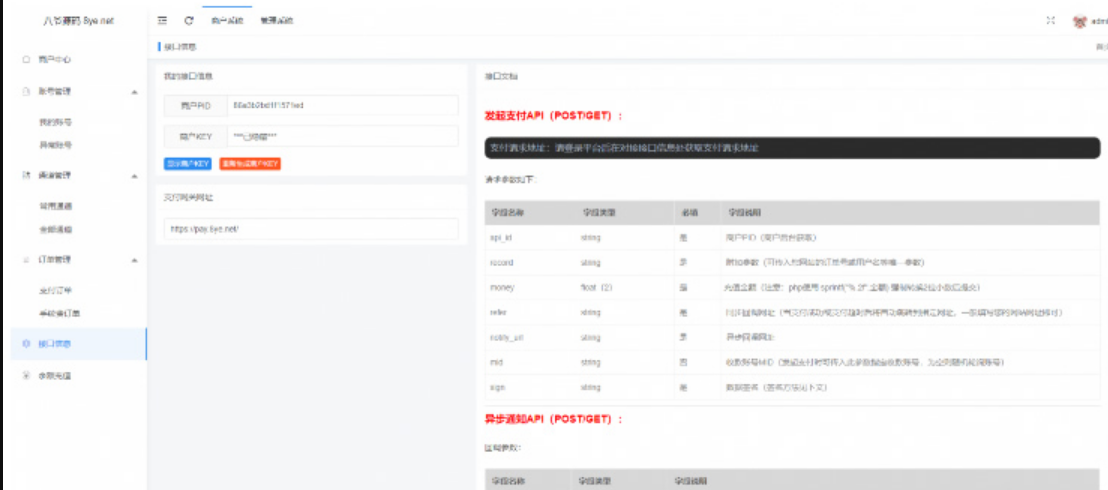Switch to the 管理系统 top tab
Screen dimensions: 1108x490
click(x=276, y=21)
